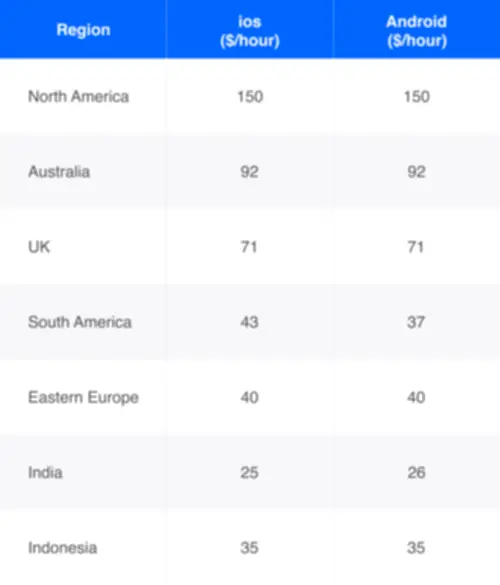Click Indonesia iOS rate 35

click(x=249, y=548)
